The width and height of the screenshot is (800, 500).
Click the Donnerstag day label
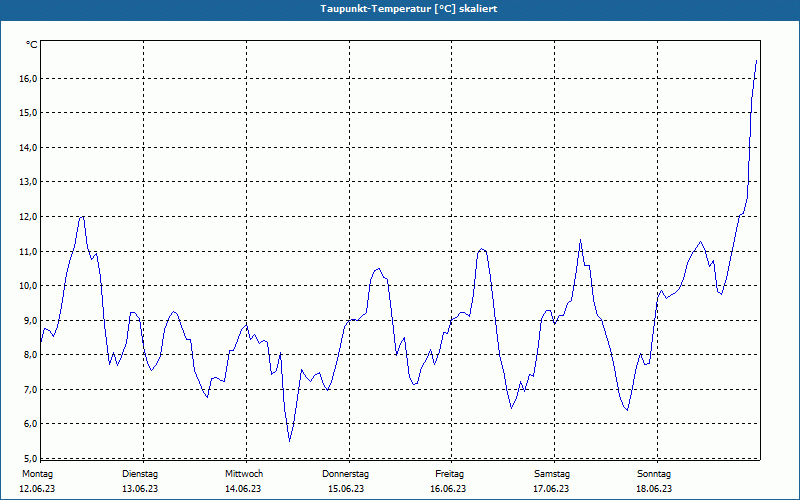345,474
